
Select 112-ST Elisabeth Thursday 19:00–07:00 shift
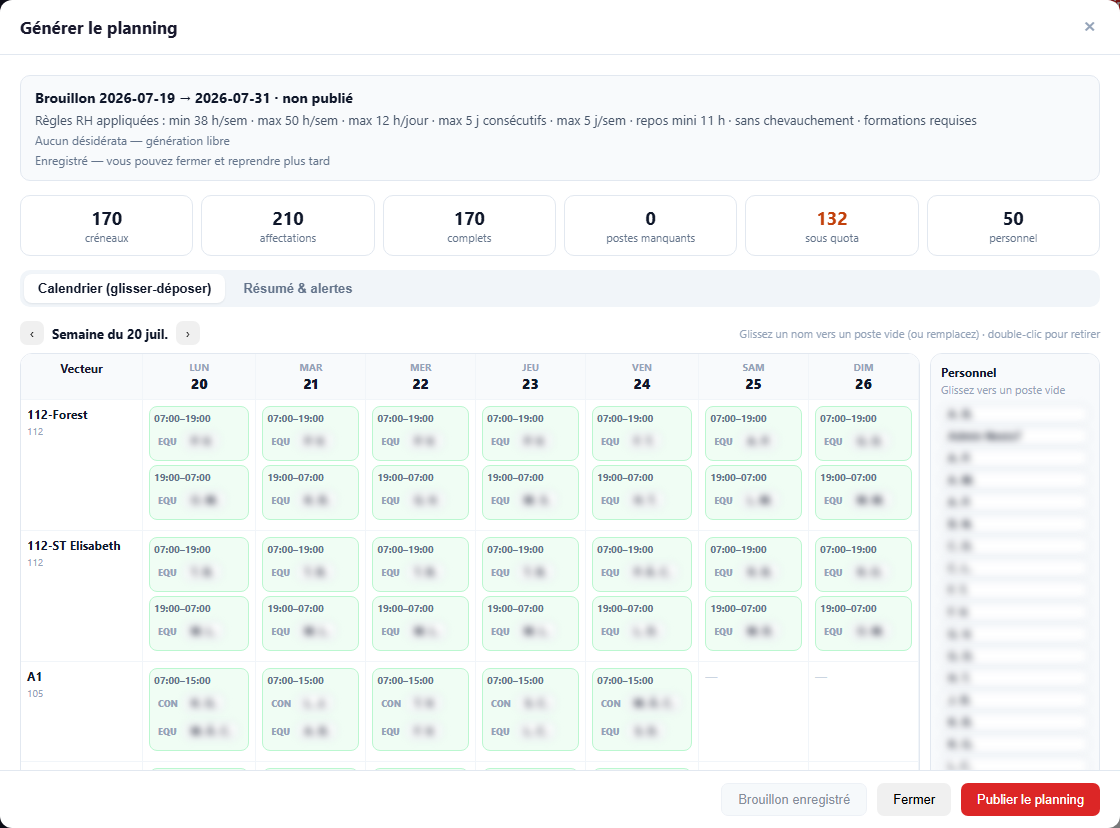[x=530, y=624]
